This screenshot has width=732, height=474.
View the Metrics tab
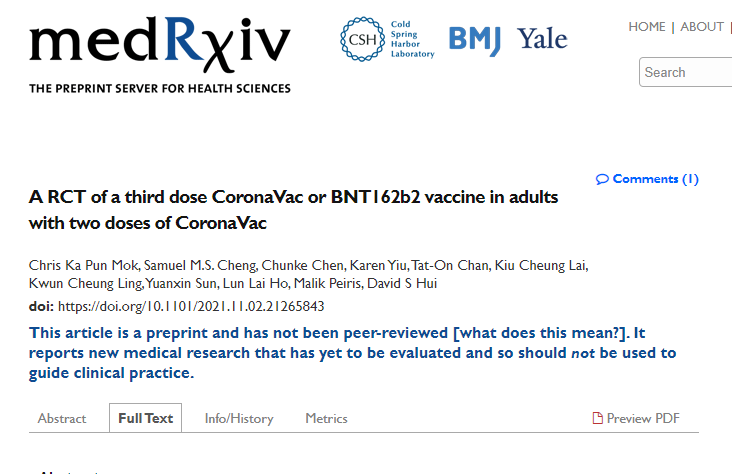click(326, 418)
